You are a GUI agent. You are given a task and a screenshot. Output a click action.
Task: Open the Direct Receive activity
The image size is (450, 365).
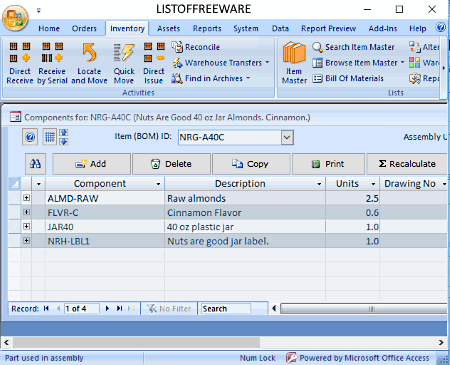[20, 63]
